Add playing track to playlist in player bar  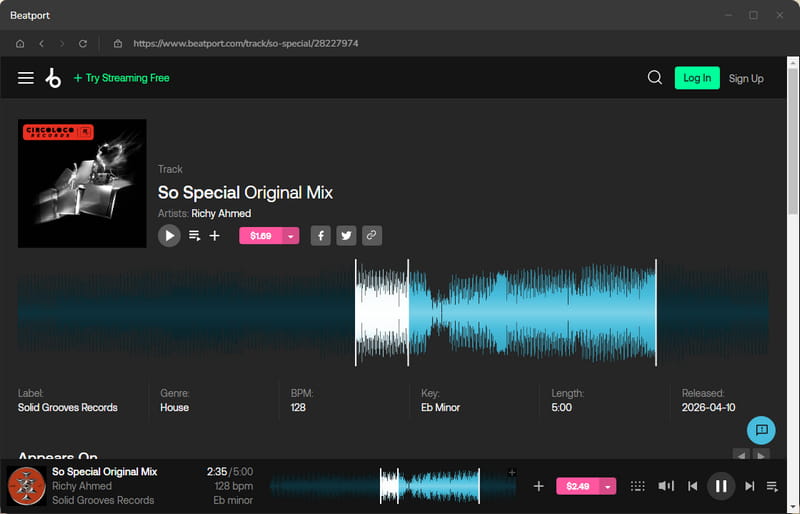tap(538, 486)
